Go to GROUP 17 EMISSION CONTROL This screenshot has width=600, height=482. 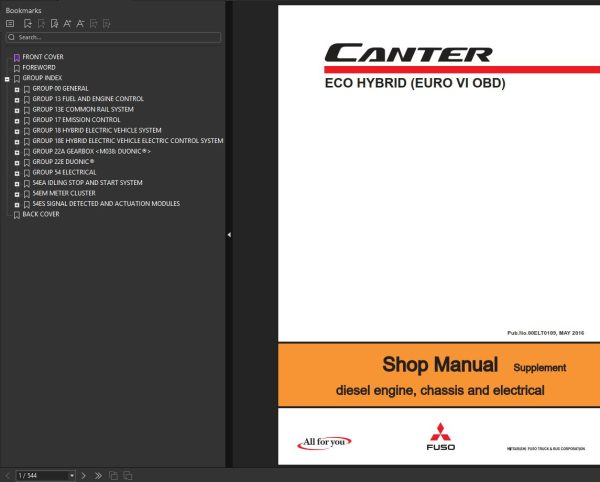(76, 120)
